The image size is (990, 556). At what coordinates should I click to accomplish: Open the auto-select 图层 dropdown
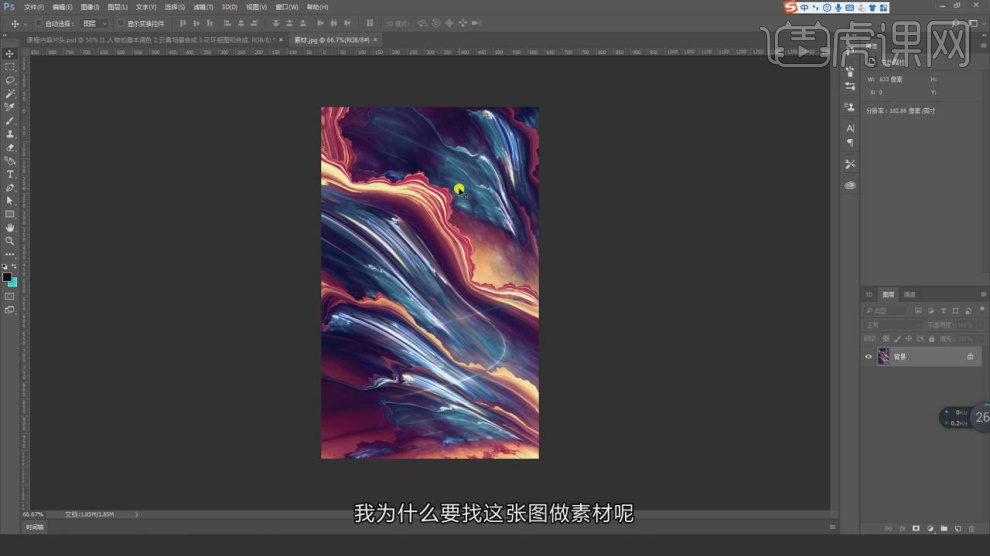95,23
